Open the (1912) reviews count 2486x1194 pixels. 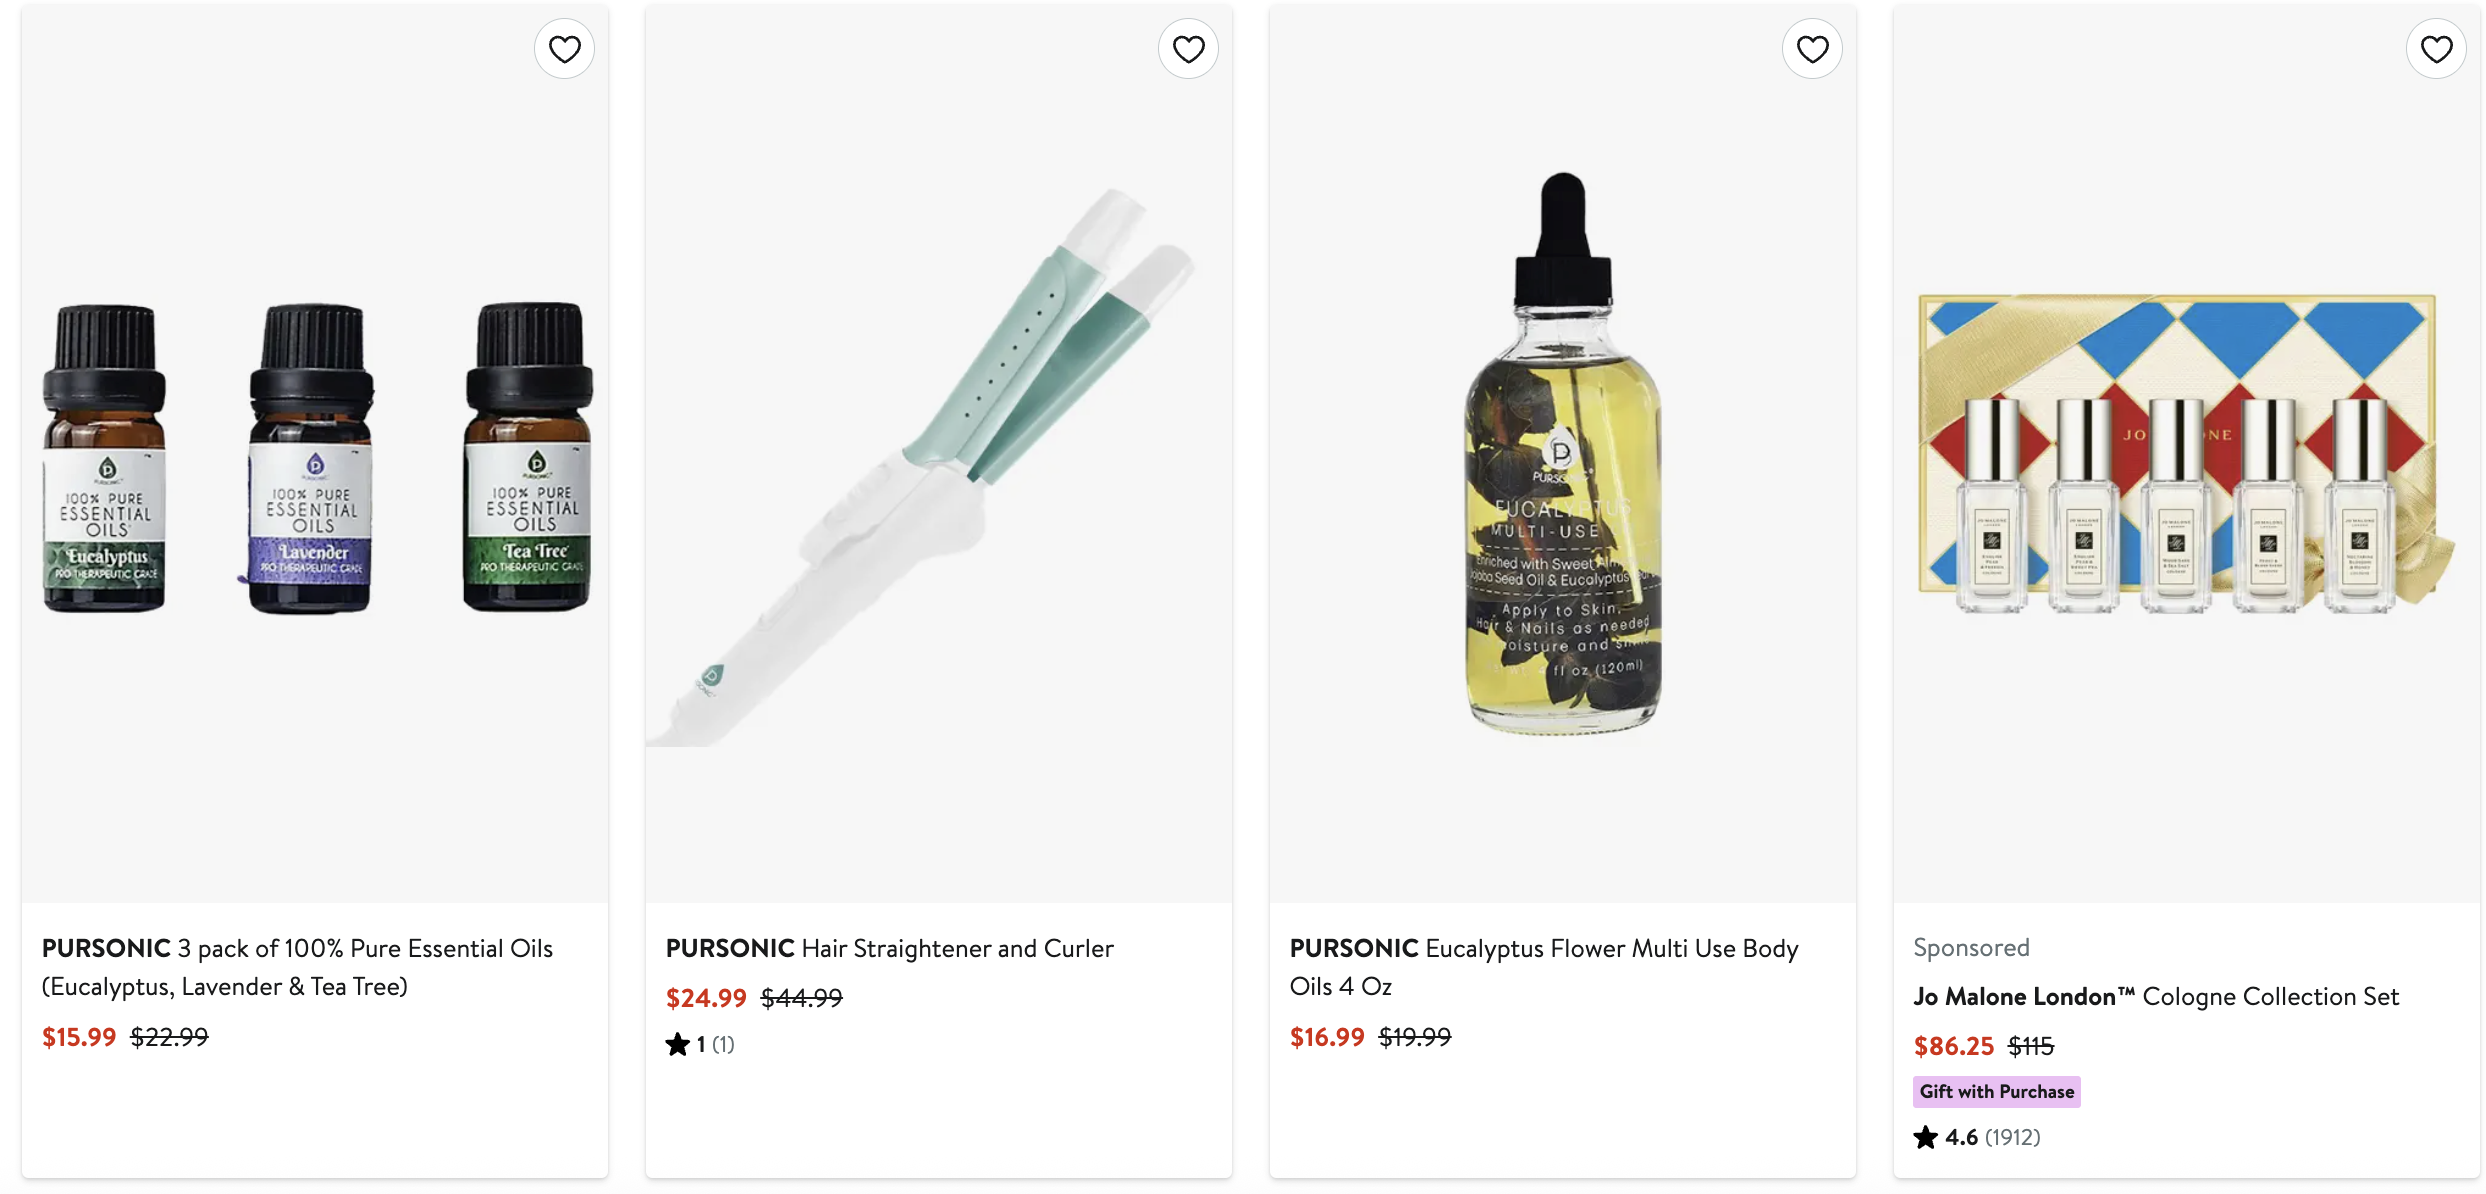pos(2012,1138)
